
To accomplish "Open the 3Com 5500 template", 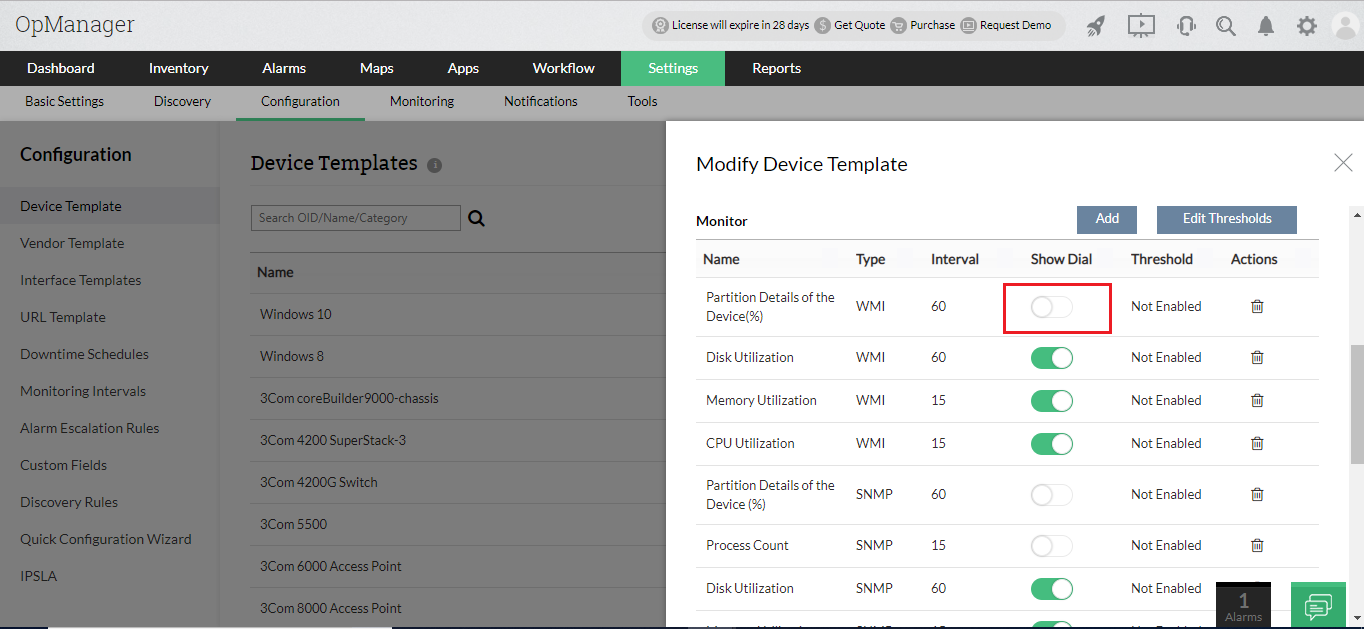I will click(293, 524).
